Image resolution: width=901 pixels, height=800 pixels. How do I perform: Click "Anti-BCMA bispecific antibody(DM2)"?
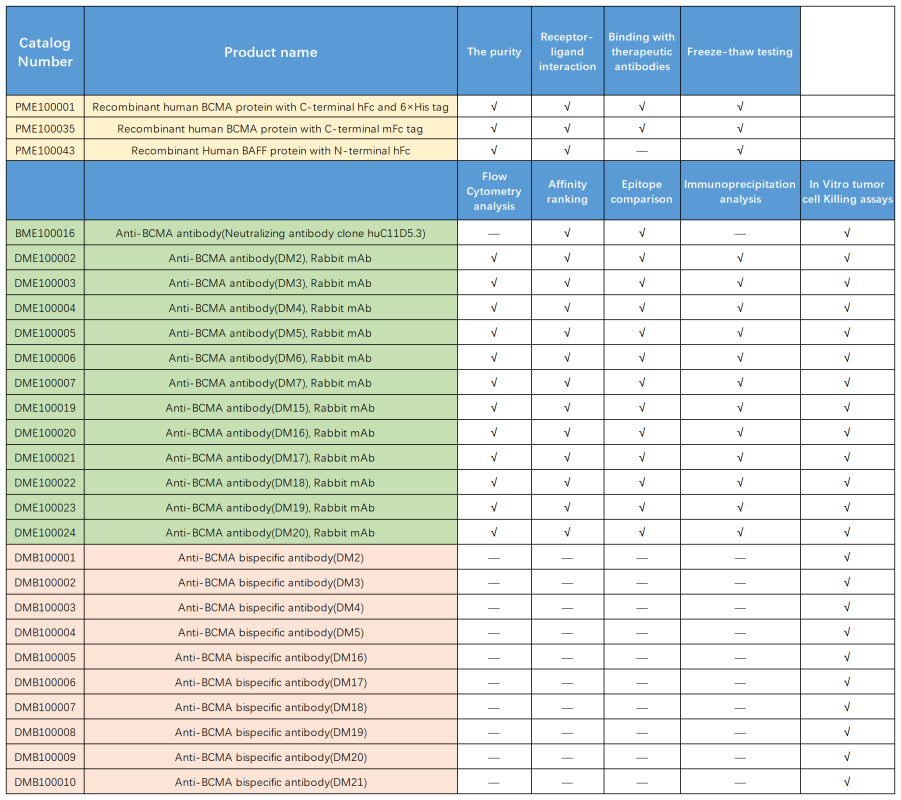click(x=271, y=557)
